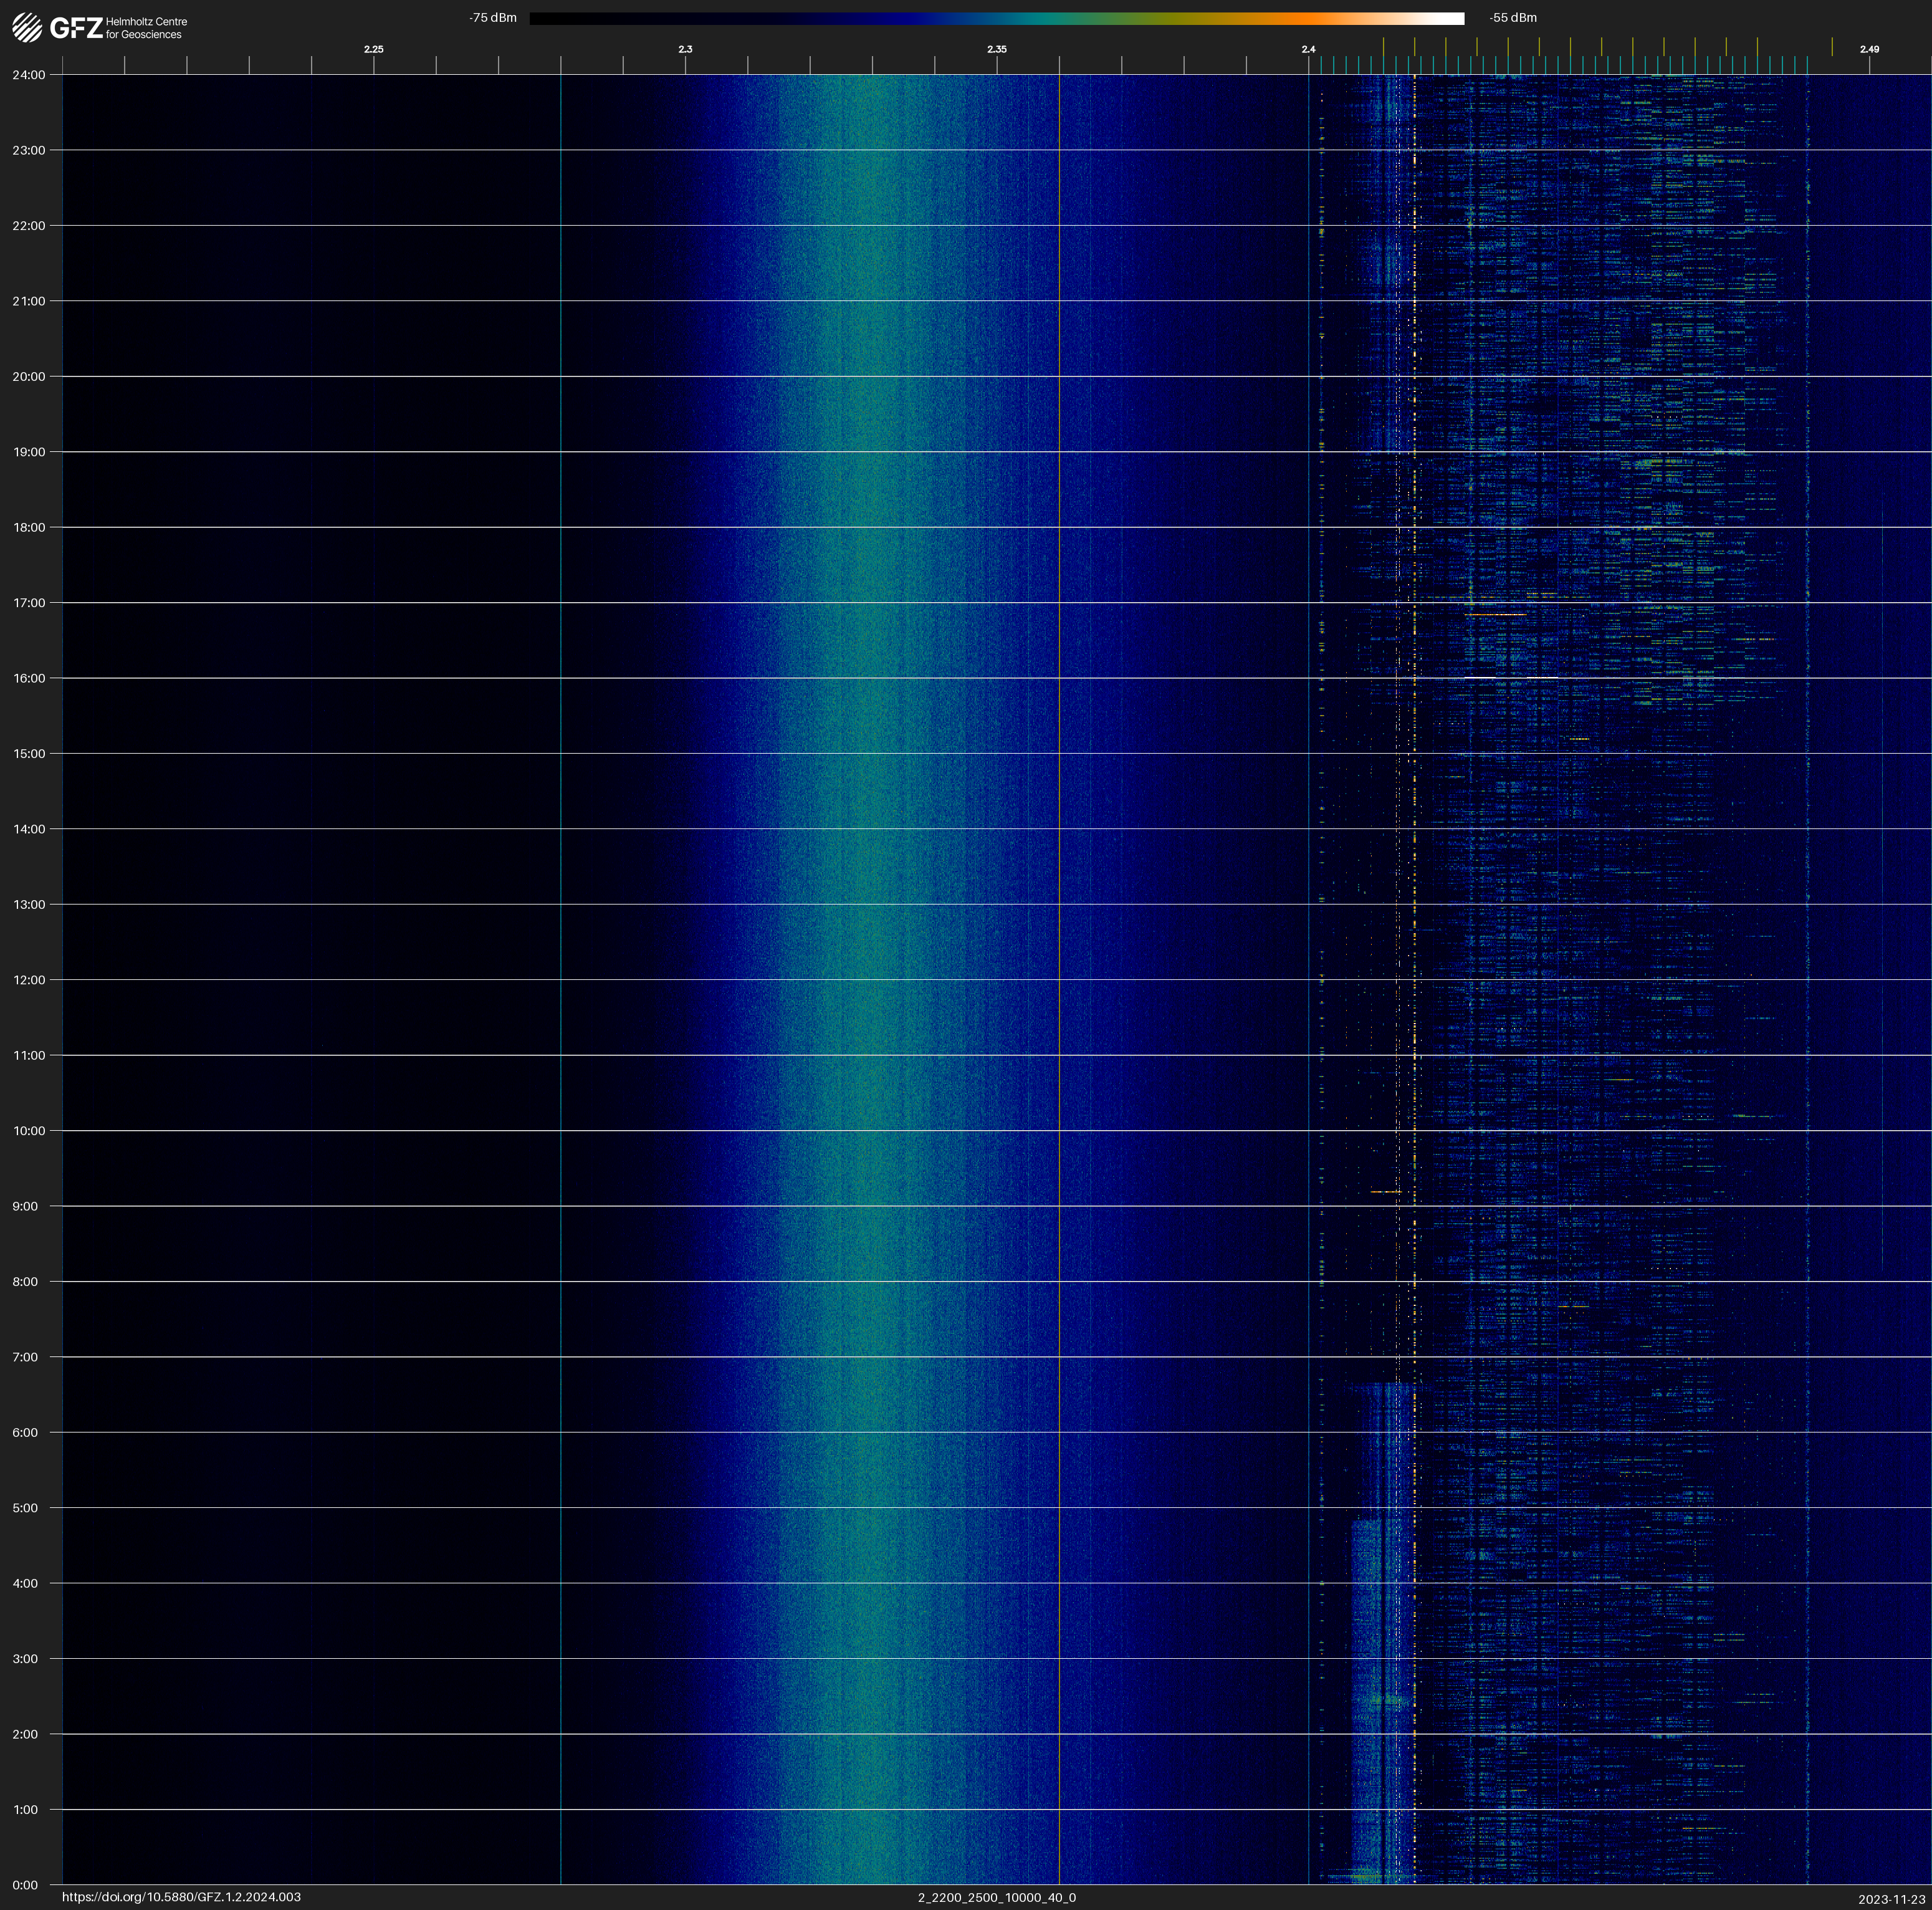
Task: Select the 2.3 frequency axis label
Action: pyautogui.click(x=685, y=49)
